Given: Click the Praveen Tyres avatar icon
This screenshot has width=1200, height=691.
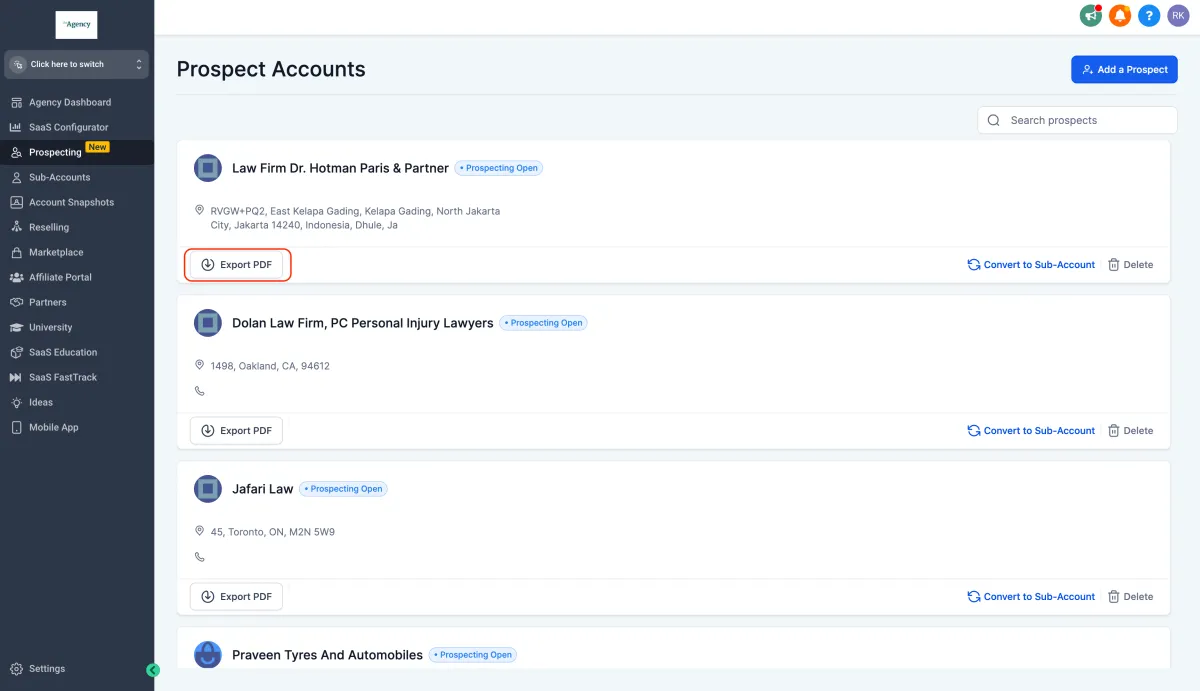Looking at the screenshot, I should click(x=208, y=655).
